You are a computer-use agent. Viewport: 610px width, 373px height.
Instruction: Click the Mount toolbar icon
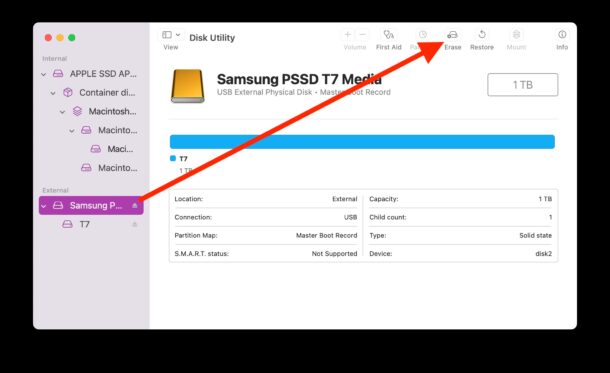(516, 35)
